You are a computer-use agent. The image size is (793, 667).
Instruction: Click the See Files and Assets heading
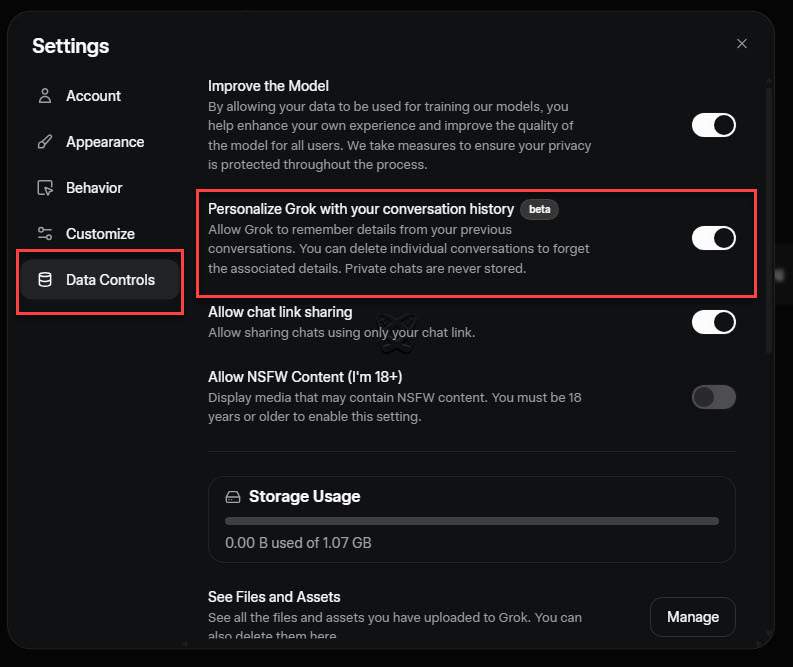274,597
